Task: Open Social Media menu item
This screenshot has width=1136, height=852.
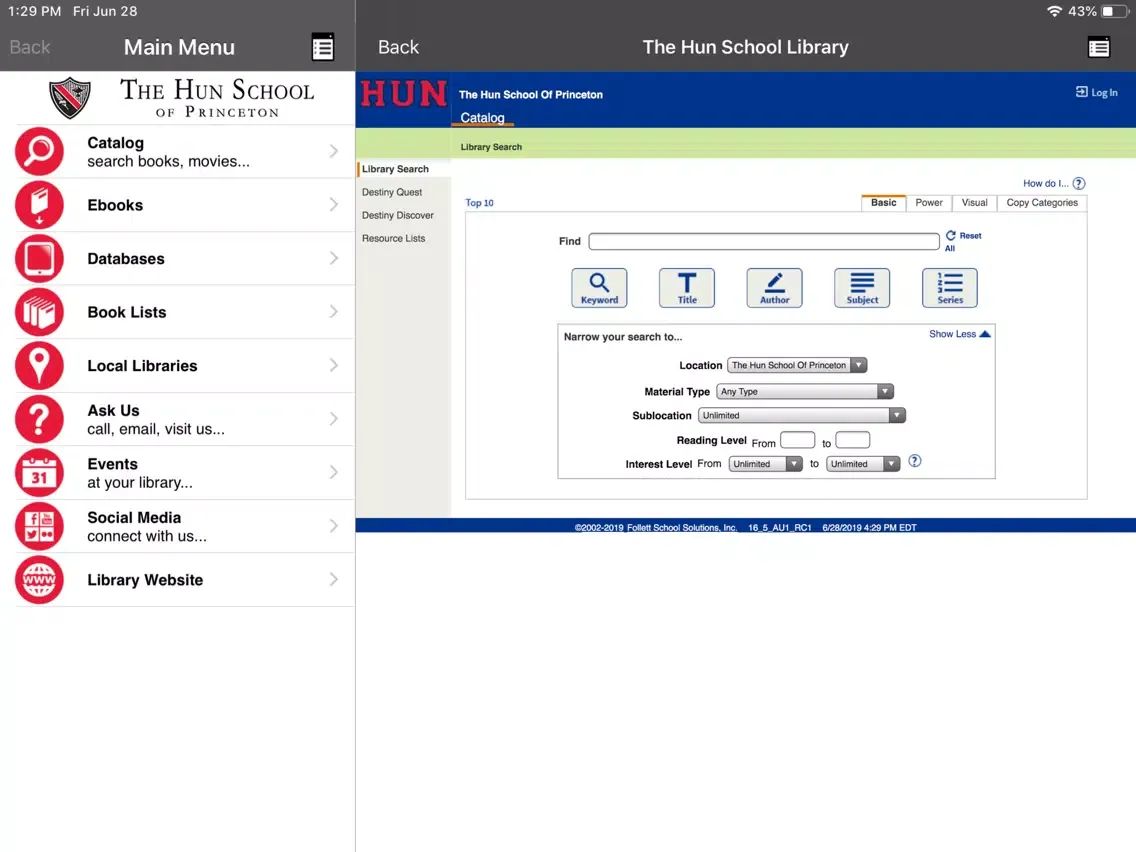Action: [x=178, y=527]
